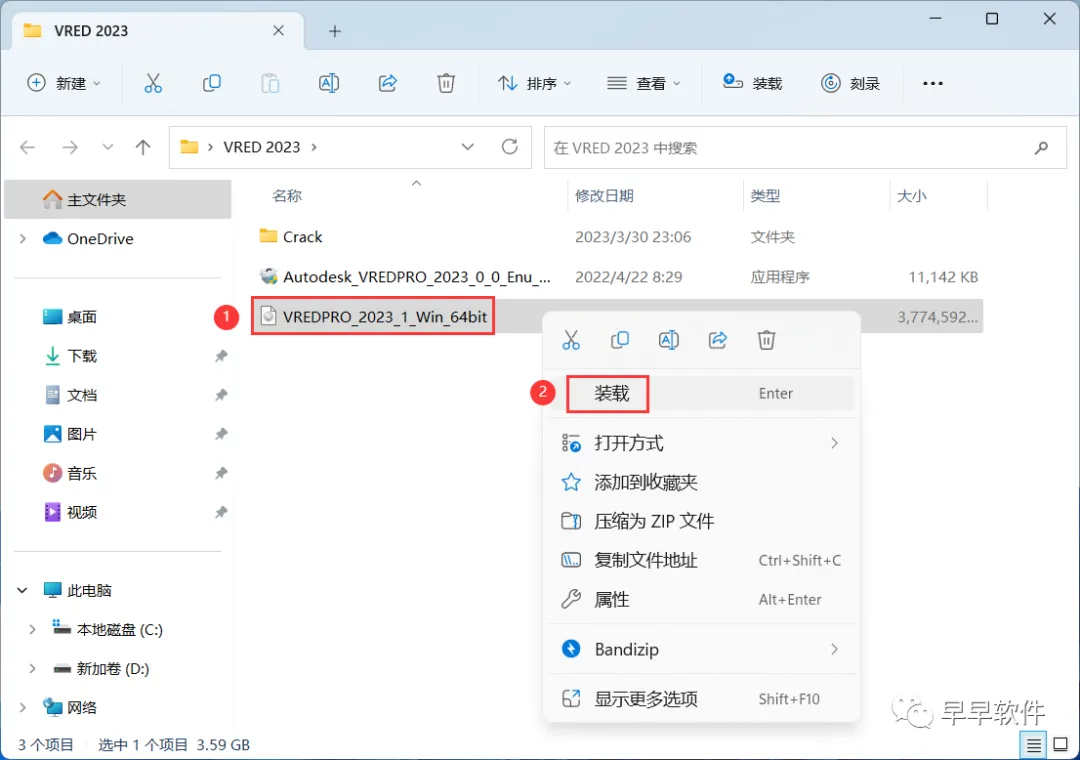1080x760 pixels.
Task: Open the Bandizip submenu
Action: click(701, 649)
